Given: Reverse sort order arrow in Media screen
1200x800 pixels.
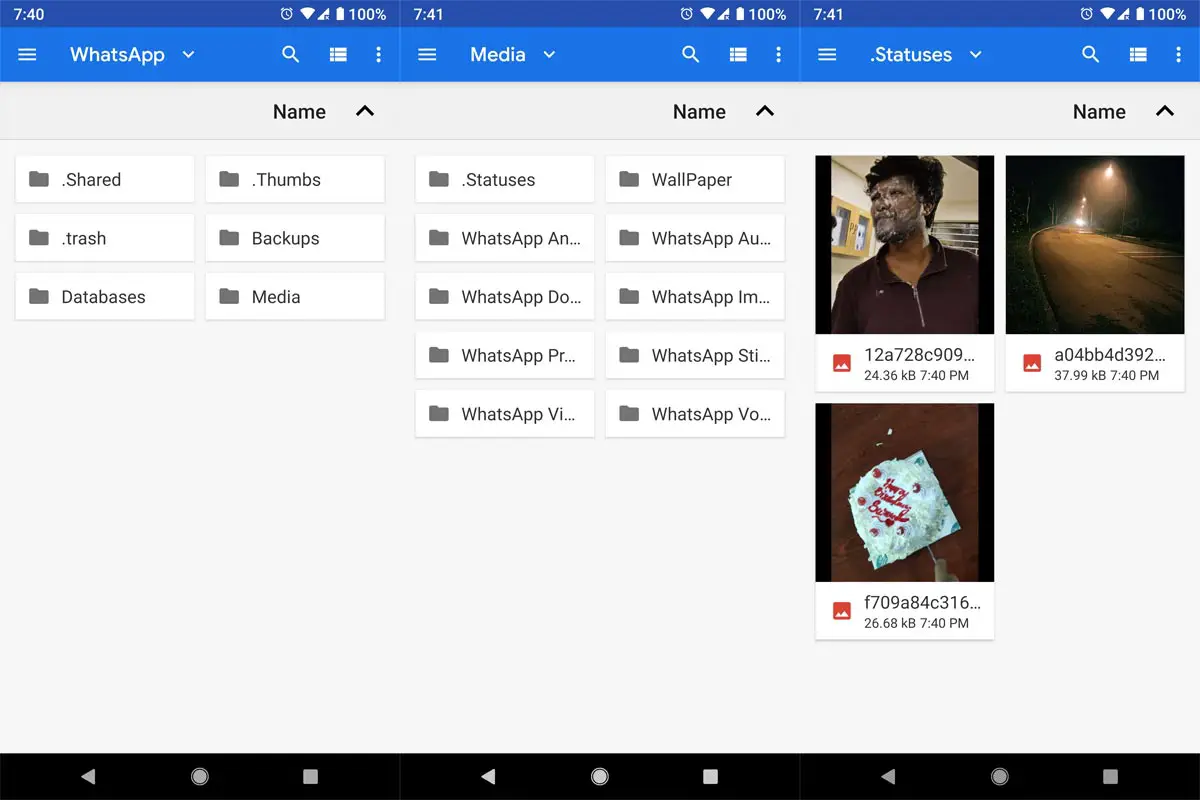Looking at the screenshot, I should (x=765, y=111).
